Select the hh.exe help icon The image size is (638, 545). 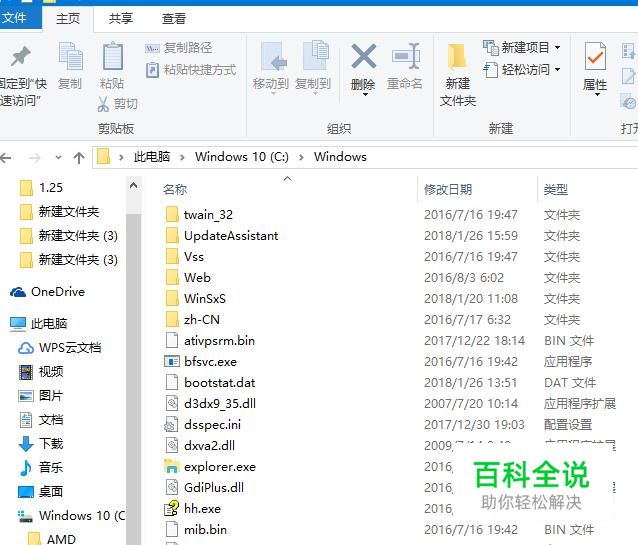[171, 508]
